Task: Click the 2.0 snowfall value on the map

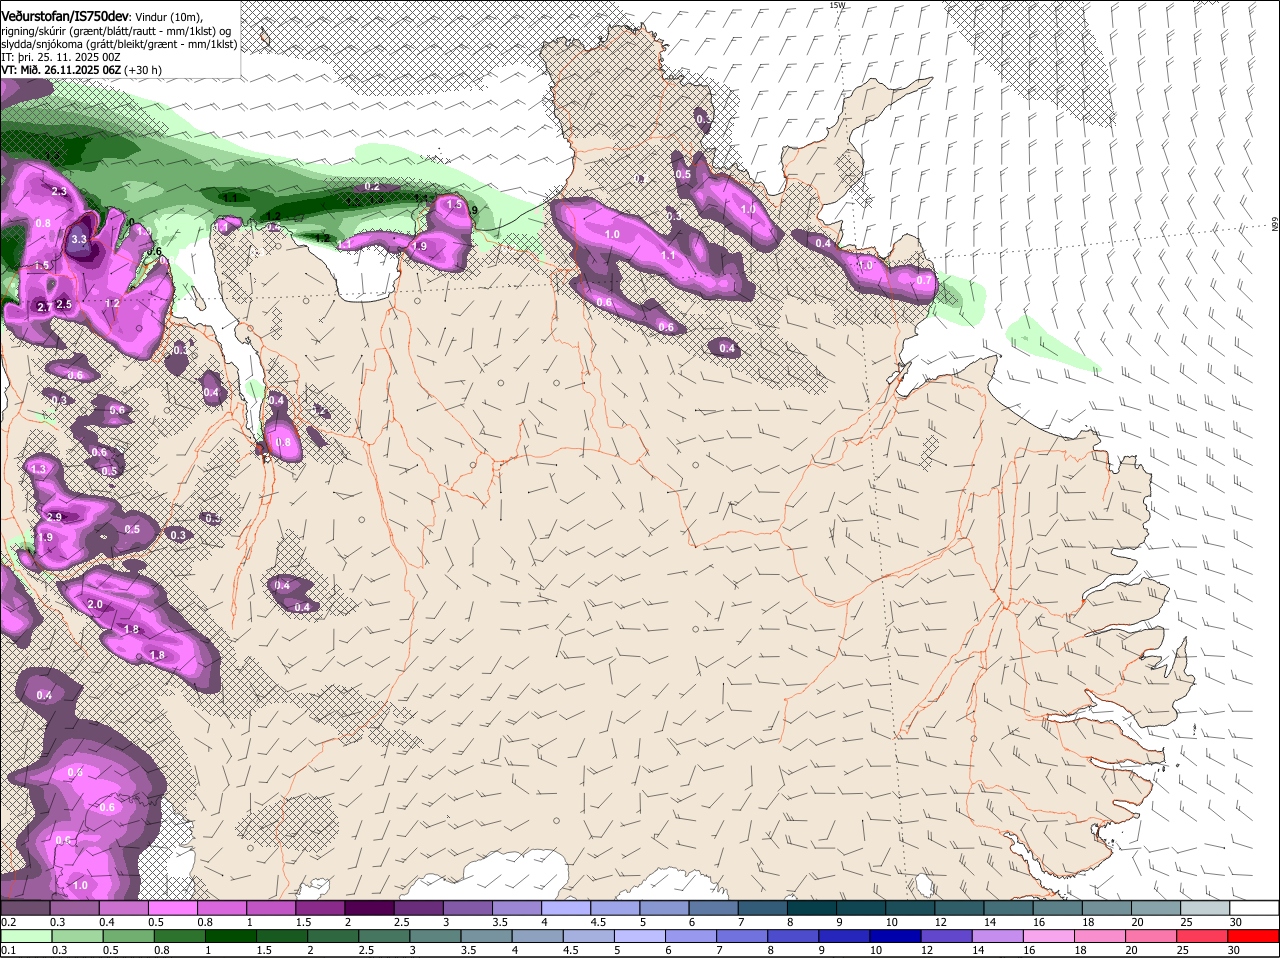Action: (x=95, y=605)
